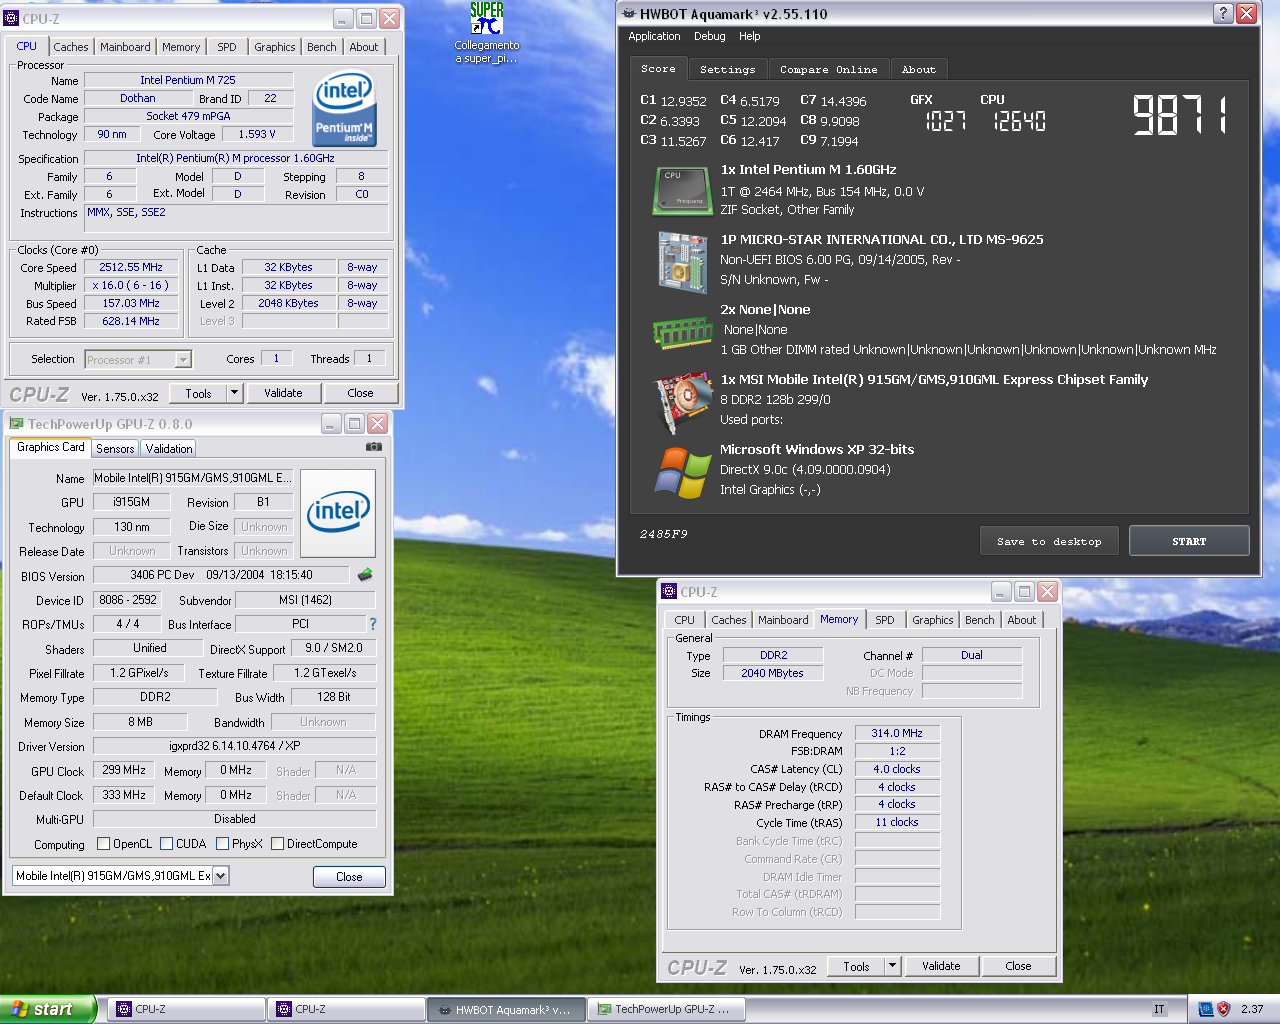Open the graphics card selector dropdown in GPU-Z
Viewport: 1280px width, 1024px height.
220,876
